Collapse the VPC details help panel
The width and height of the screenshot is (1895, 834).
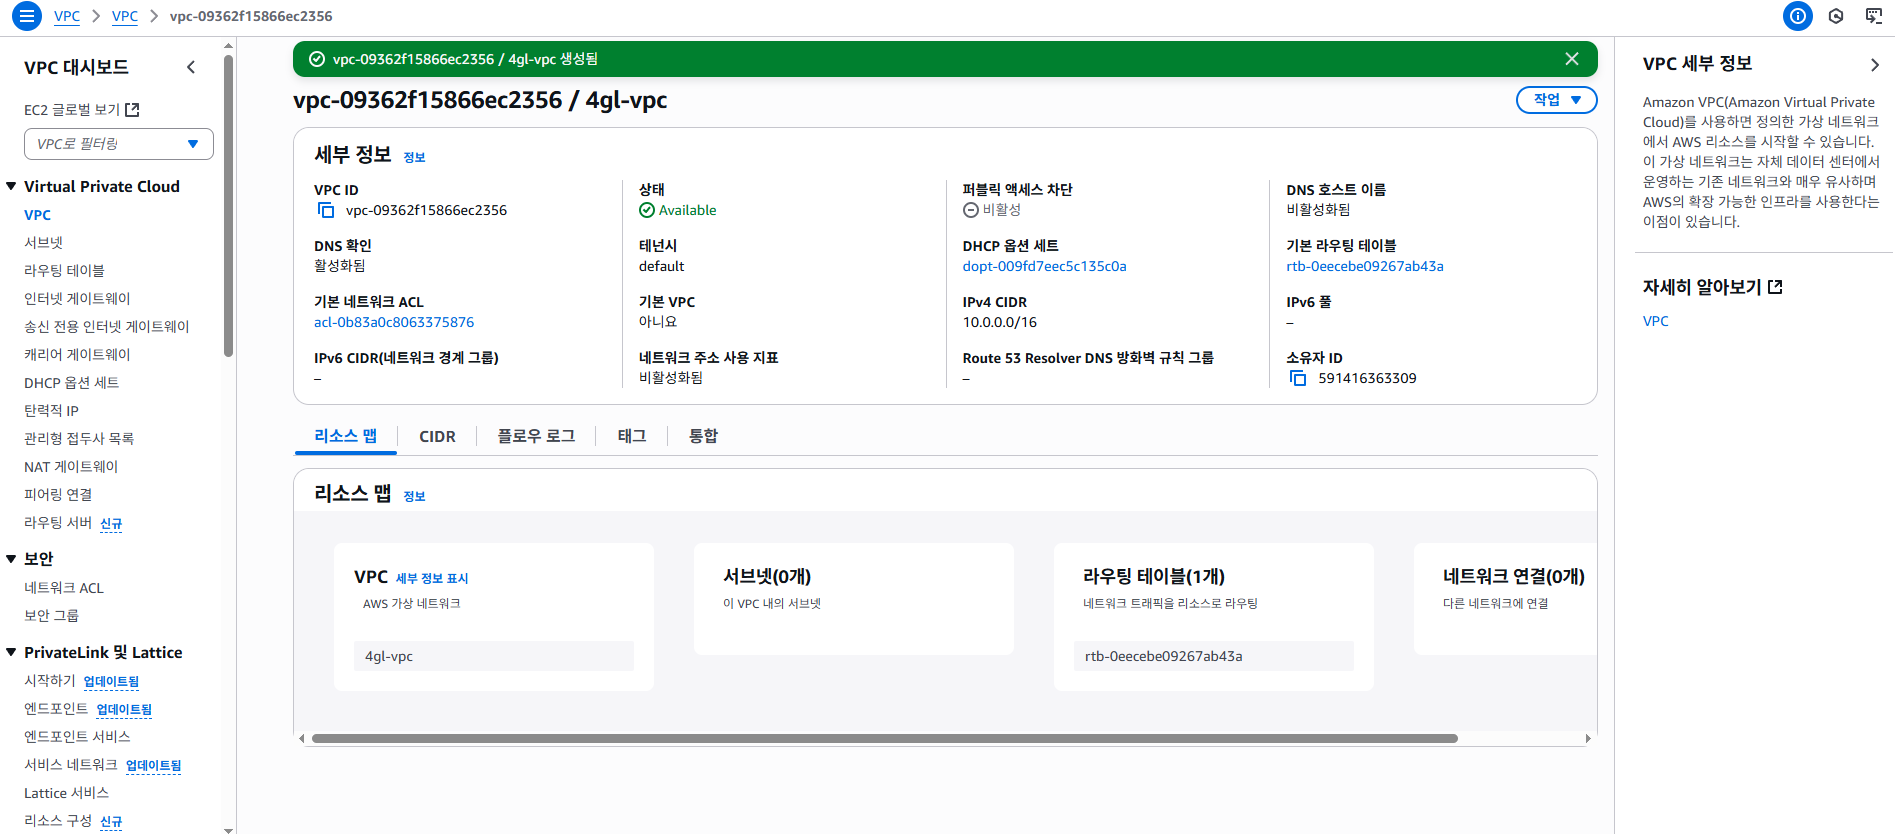coord(1874,65)
